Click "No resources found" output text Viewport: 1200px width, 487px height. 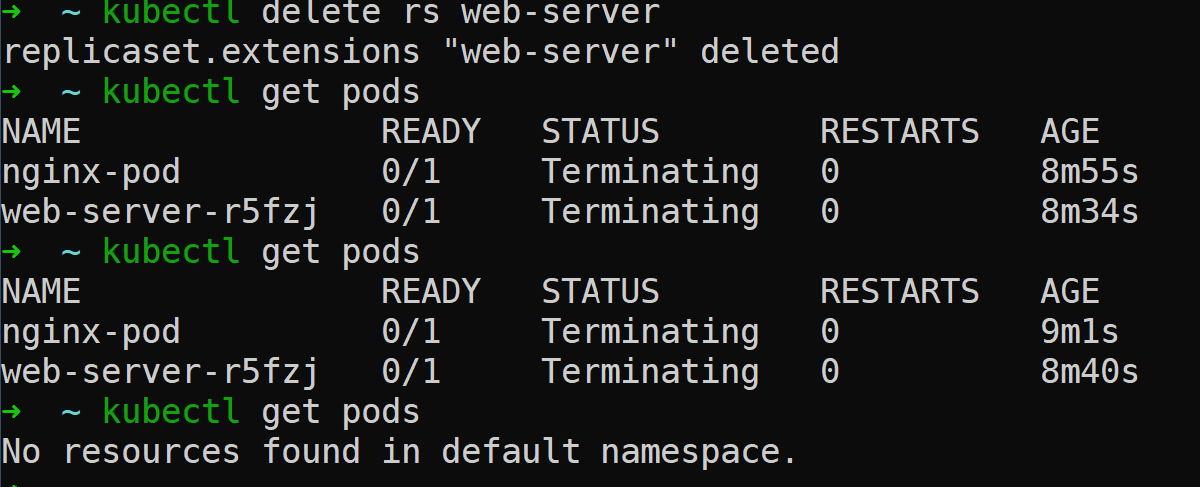coord(180,452)
